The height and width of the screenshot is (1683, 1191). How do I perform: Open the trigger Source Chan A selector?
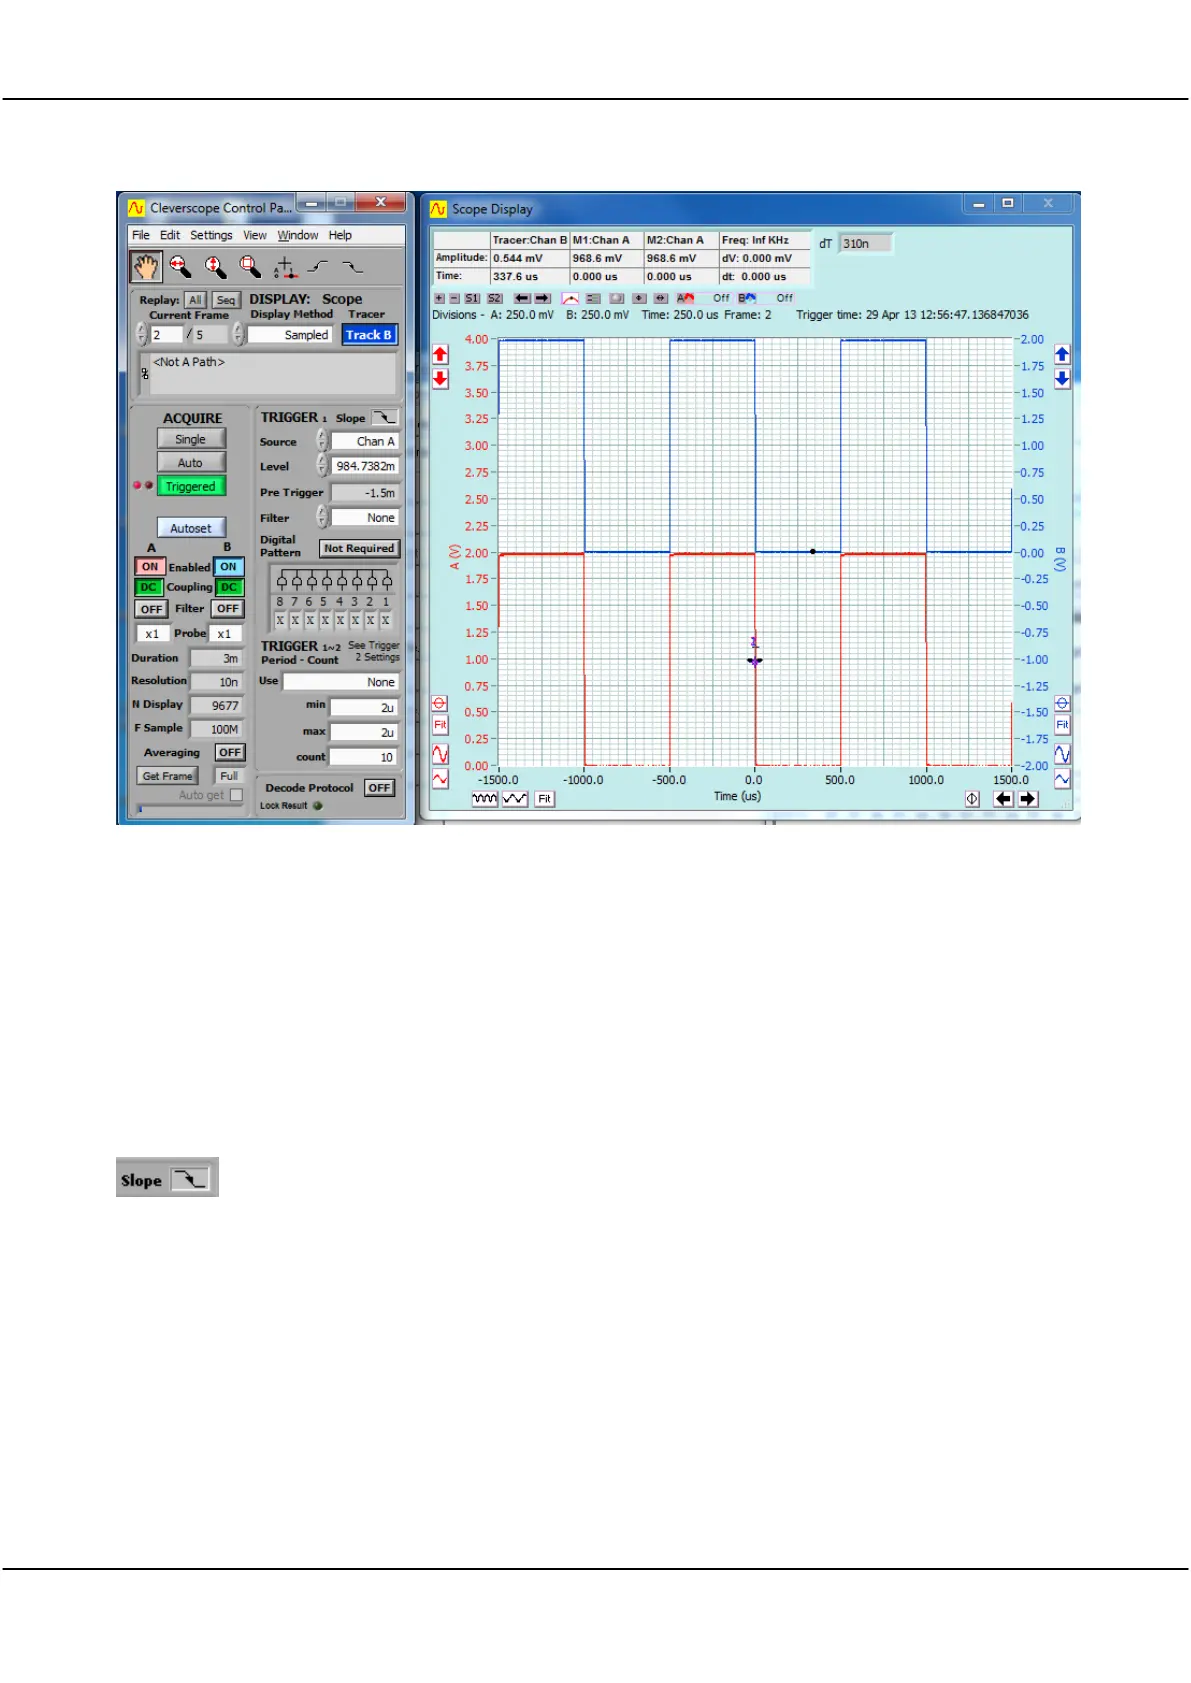(364, 441)
